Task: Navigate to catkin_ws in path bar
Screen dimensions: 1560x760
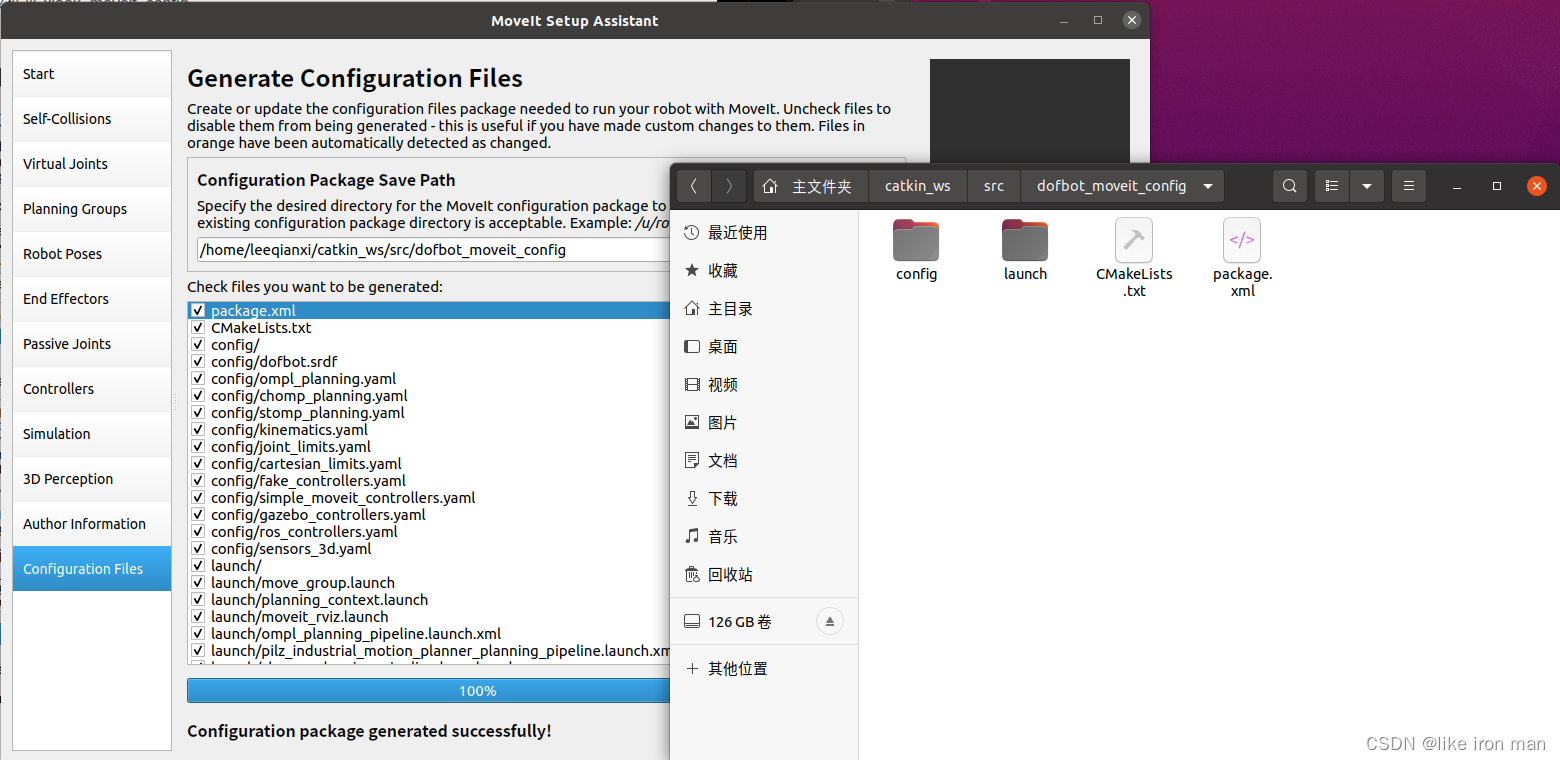Action: tap(918, 186)
